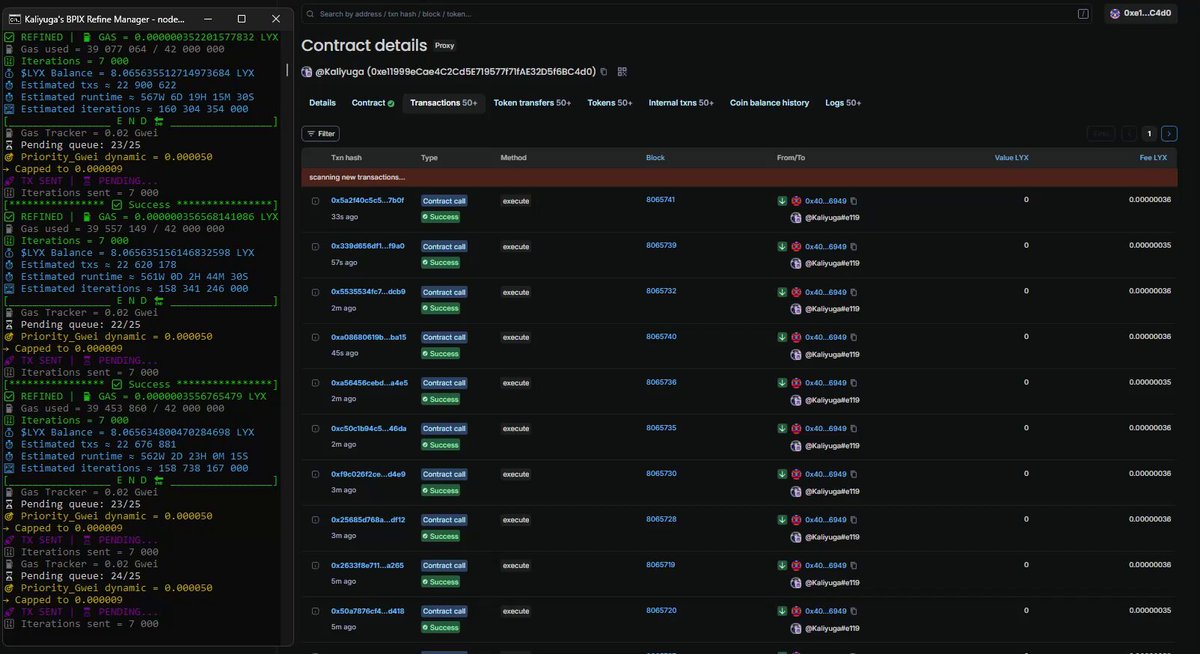This screenshot has width=1200, height=654.
Task: Click the Block column header
Action: [655, 158]
